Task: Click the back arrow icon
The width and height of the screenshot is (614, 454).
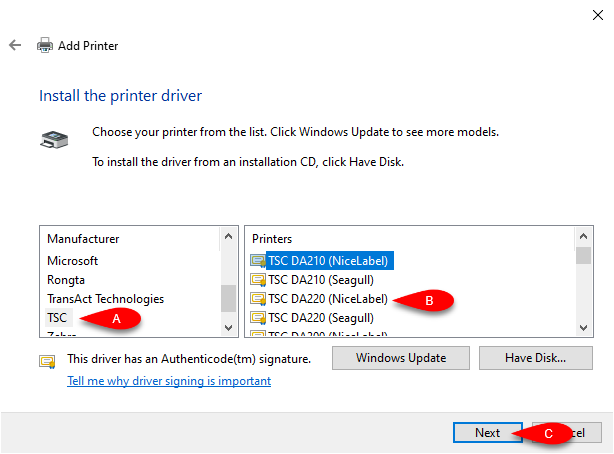Action: (x=15, y=45)
